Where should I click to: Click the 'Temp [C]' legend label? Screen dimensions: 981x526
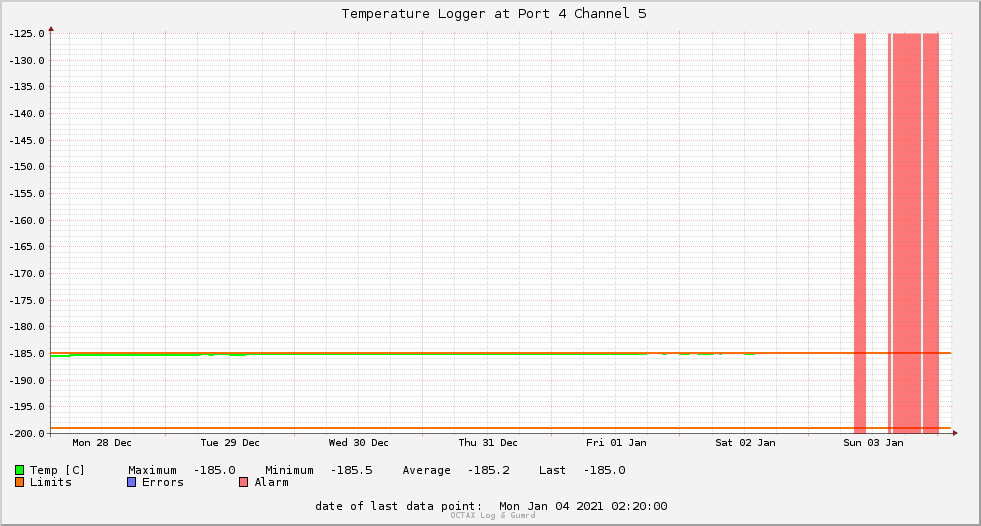click(57, 470)
